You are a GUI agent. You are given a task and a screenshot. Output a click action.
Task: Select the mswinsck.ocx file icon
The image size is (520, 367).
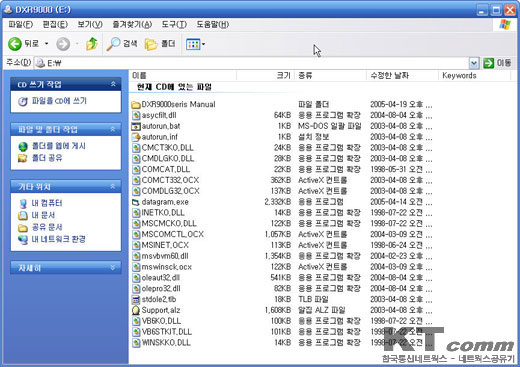(x=136, y=267)
